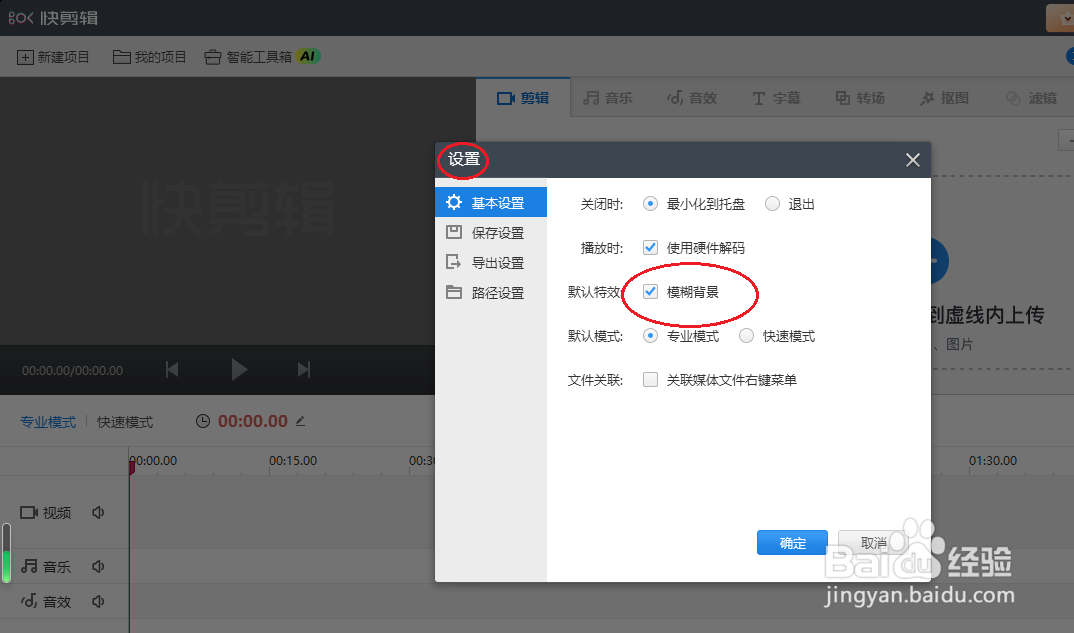Viewport: 1074px width, 633px height.
Task: Click the 音效 track icon
Action: point(29,601)
